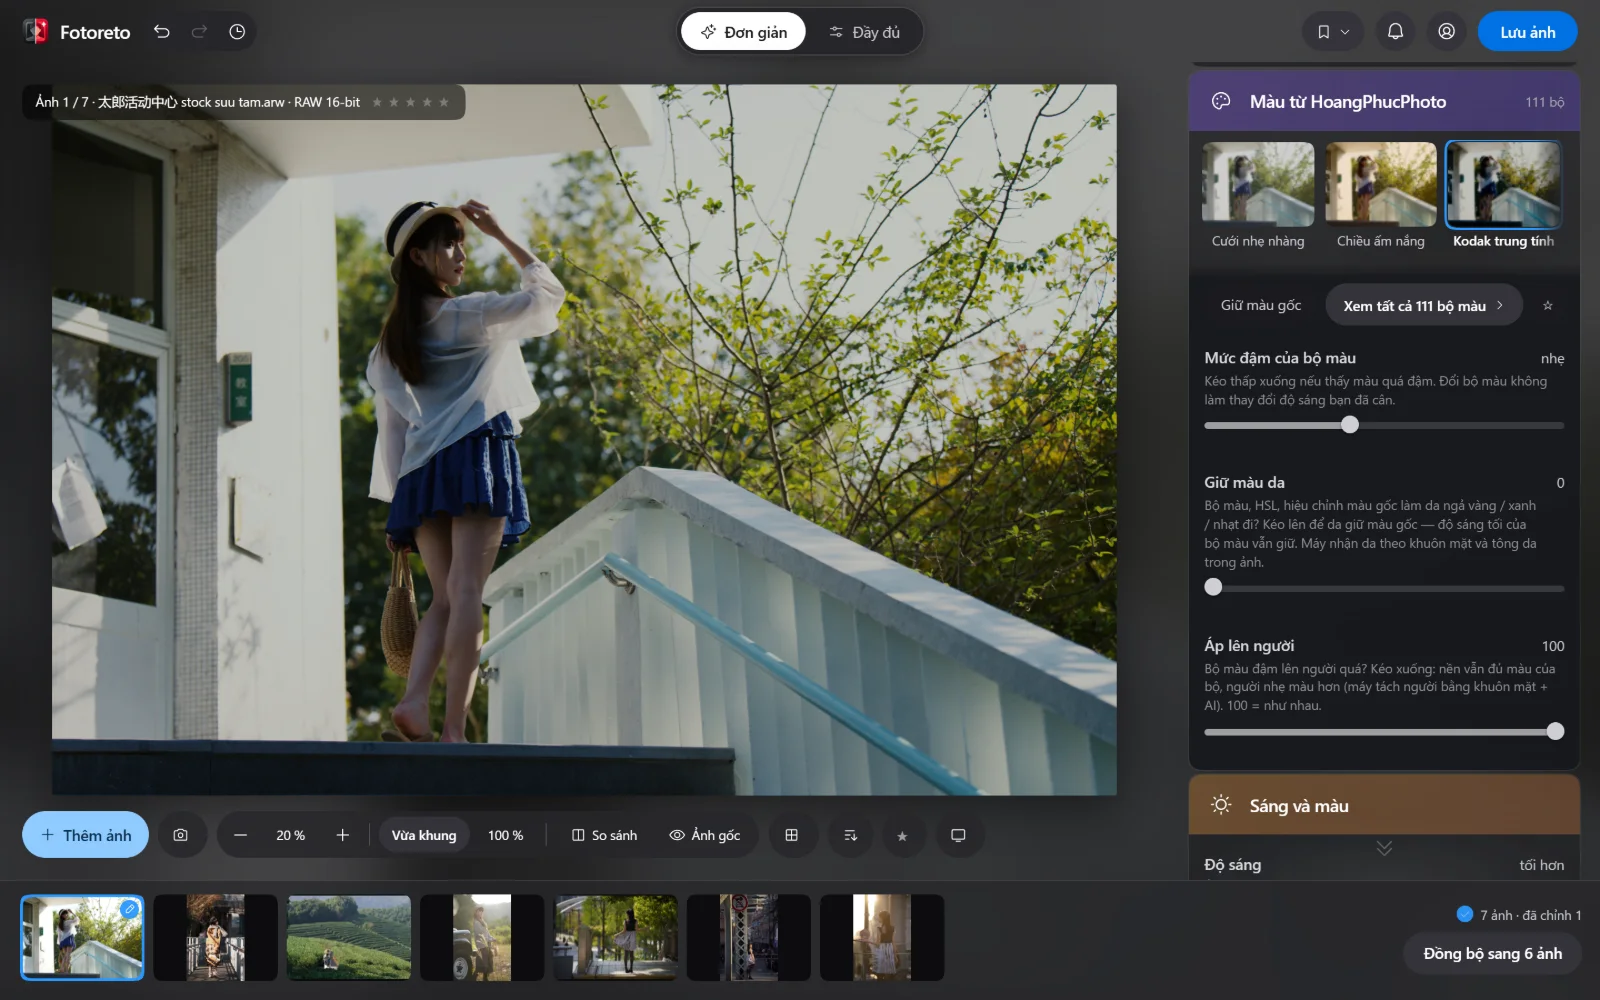Click the fifth rating star in photo label
1600x1000 pixels.
444,102
